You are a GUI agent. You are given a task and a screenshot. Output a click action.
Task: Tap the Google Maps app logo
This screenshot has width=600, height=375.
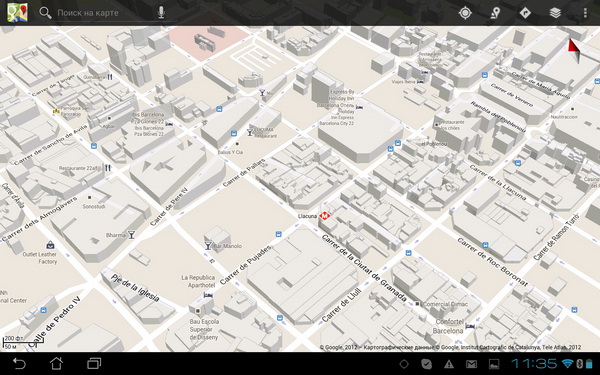click(x=17, y=13)
